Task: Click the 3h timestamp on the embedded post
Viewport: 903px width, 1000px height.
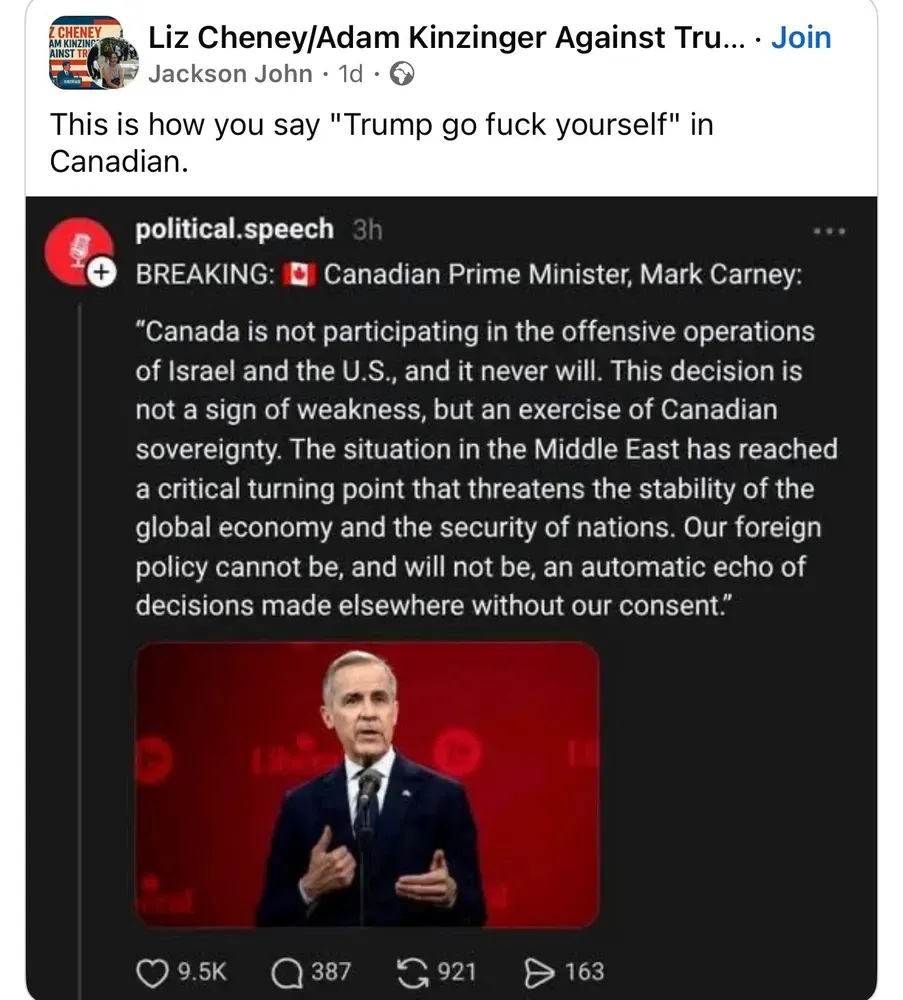Action: (x=367, y=230)
